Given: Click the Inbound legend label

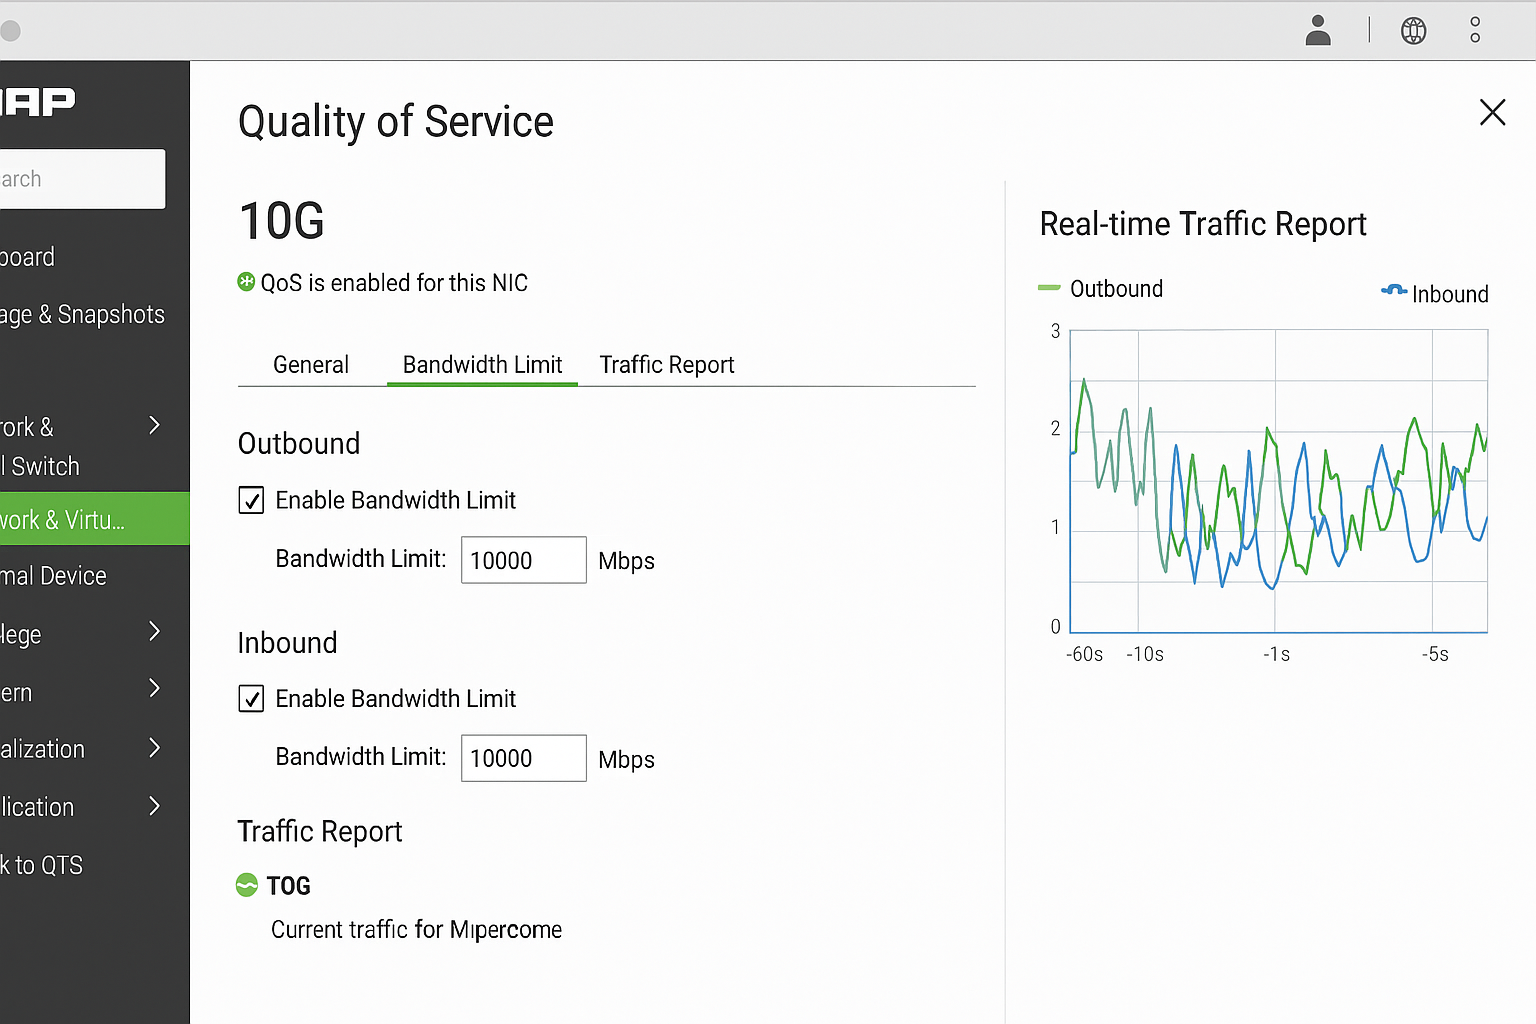Looking at the screenshot, I should tap(1450, 294).
